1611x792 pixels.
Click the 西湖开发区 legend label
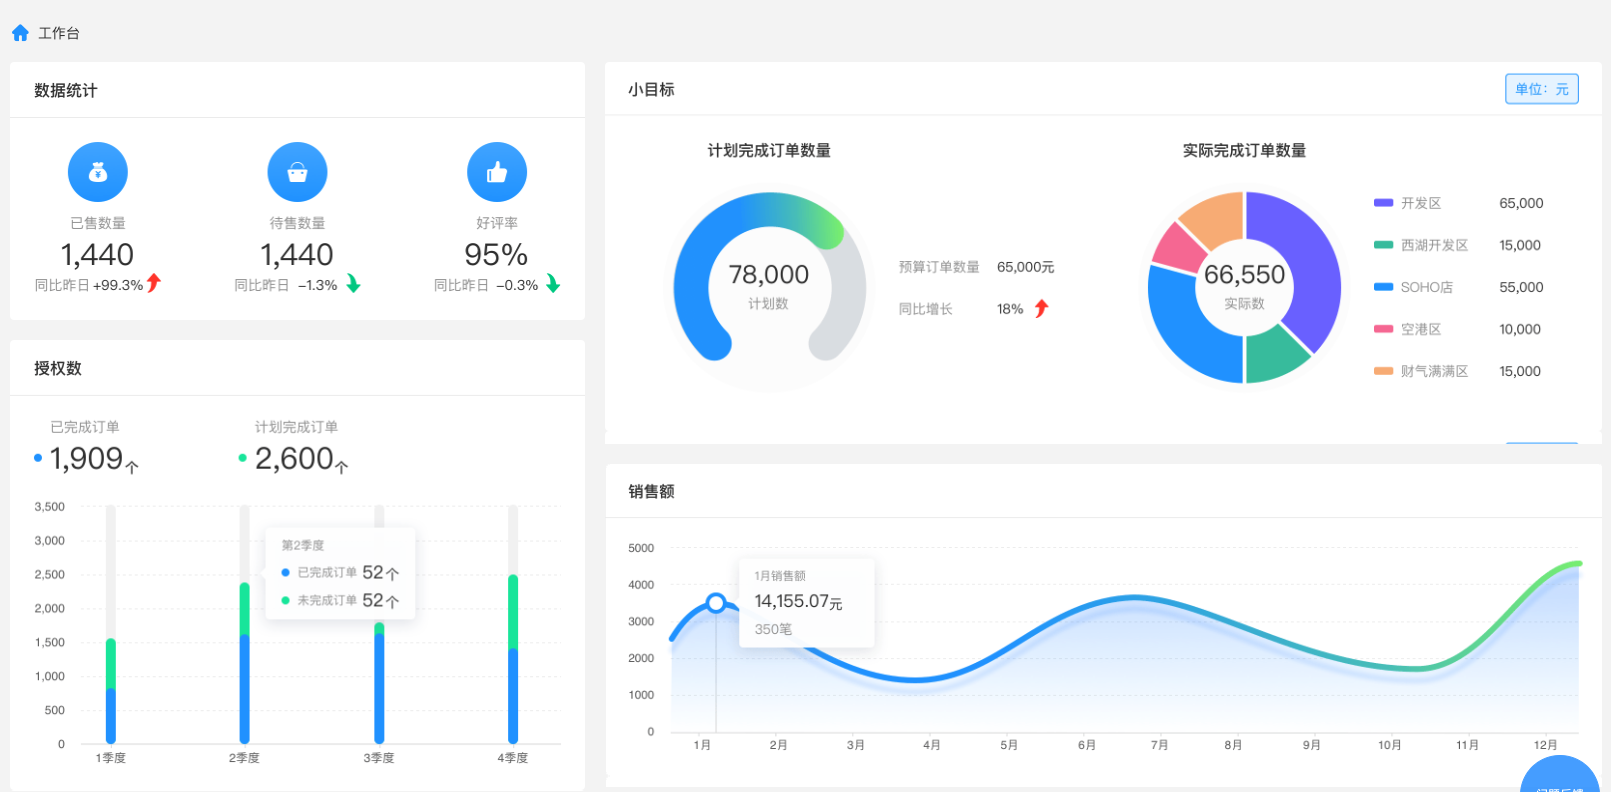[1434, 245]
